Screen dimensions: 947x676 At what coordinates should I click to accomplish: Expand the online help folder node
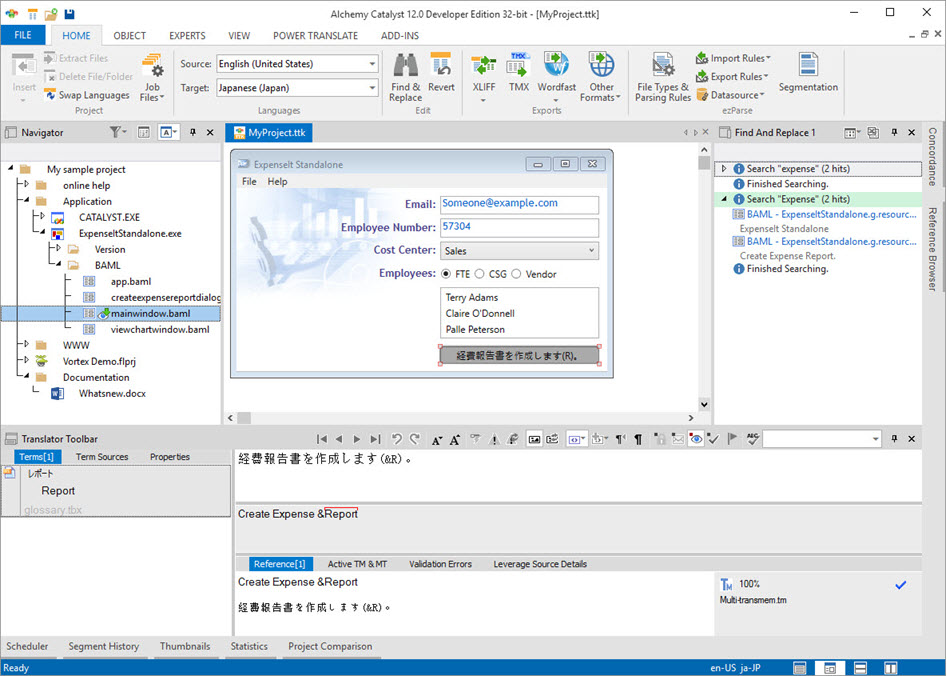click(x=26, y=184)
